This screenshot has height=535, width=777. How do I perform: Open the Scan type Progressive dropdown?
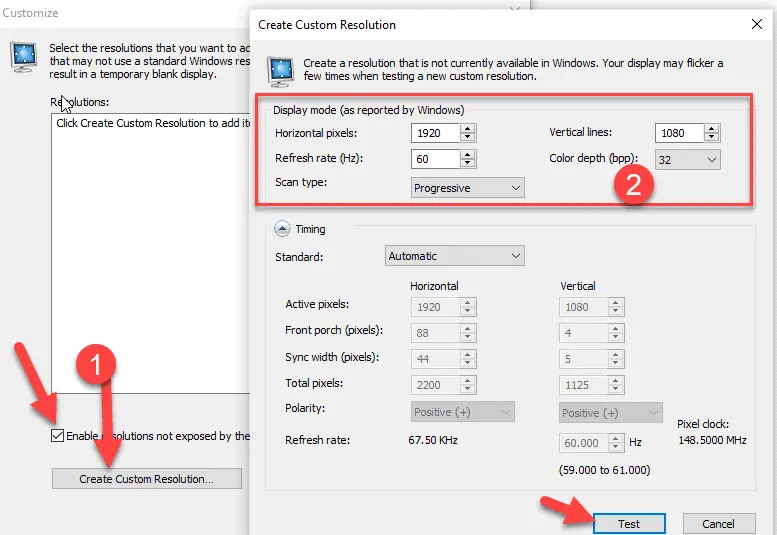click(x=467, y=188)
